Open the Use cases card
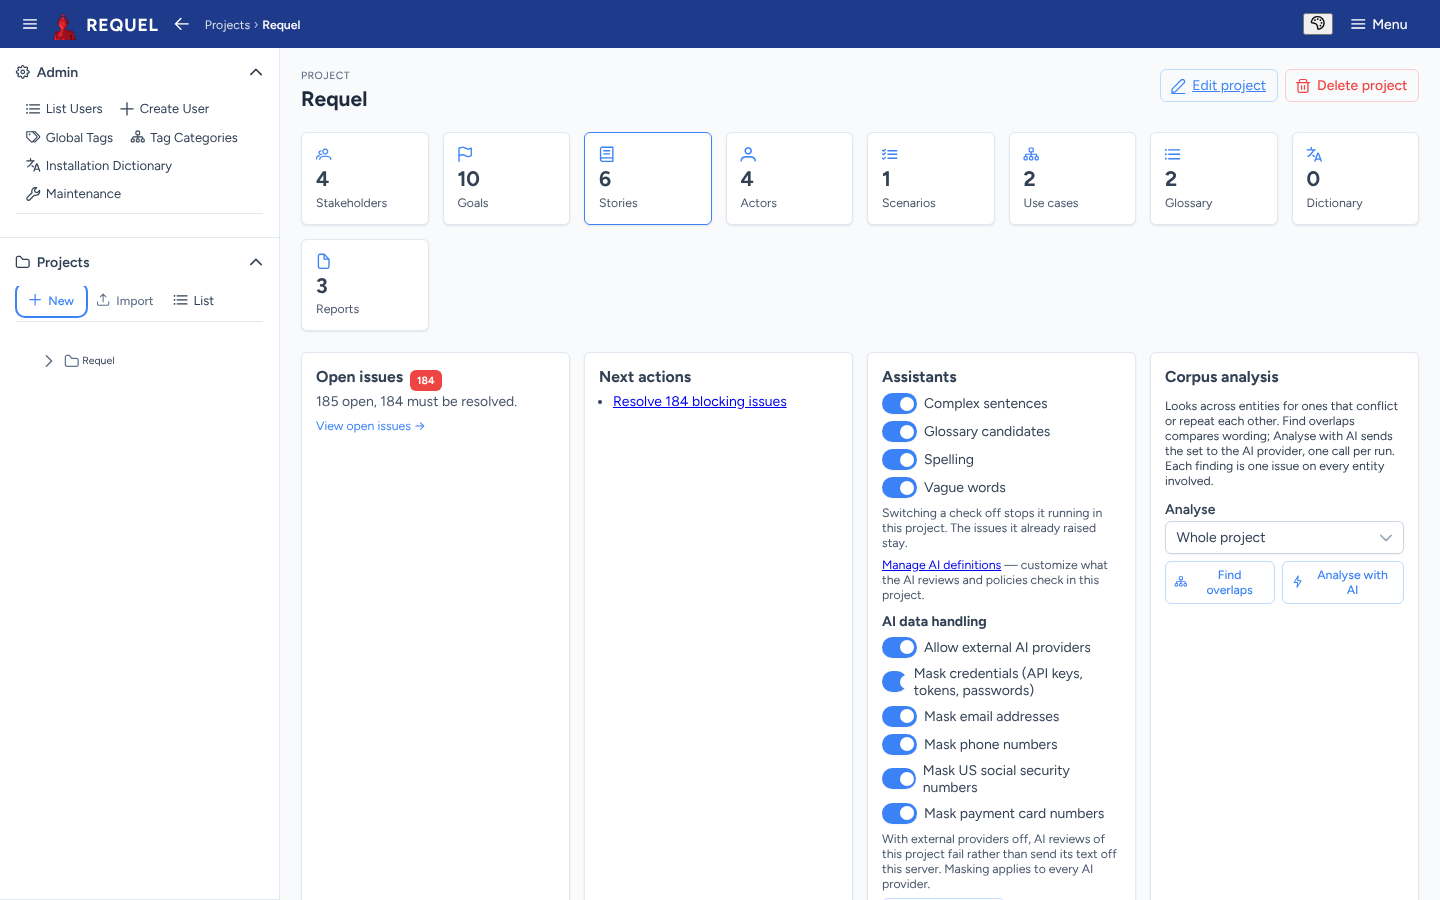 [1072, 178]
